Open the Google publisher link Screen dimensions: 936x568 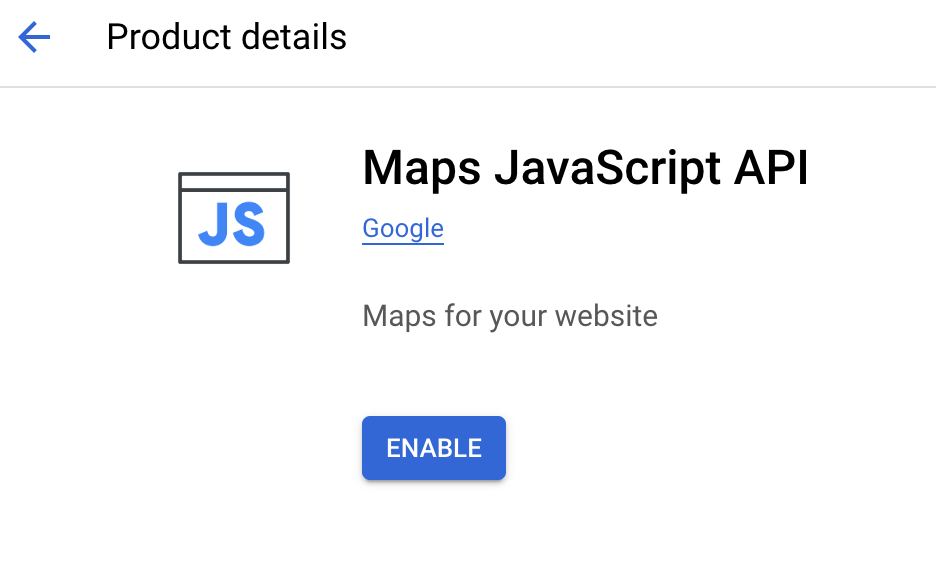coord(403,229)
